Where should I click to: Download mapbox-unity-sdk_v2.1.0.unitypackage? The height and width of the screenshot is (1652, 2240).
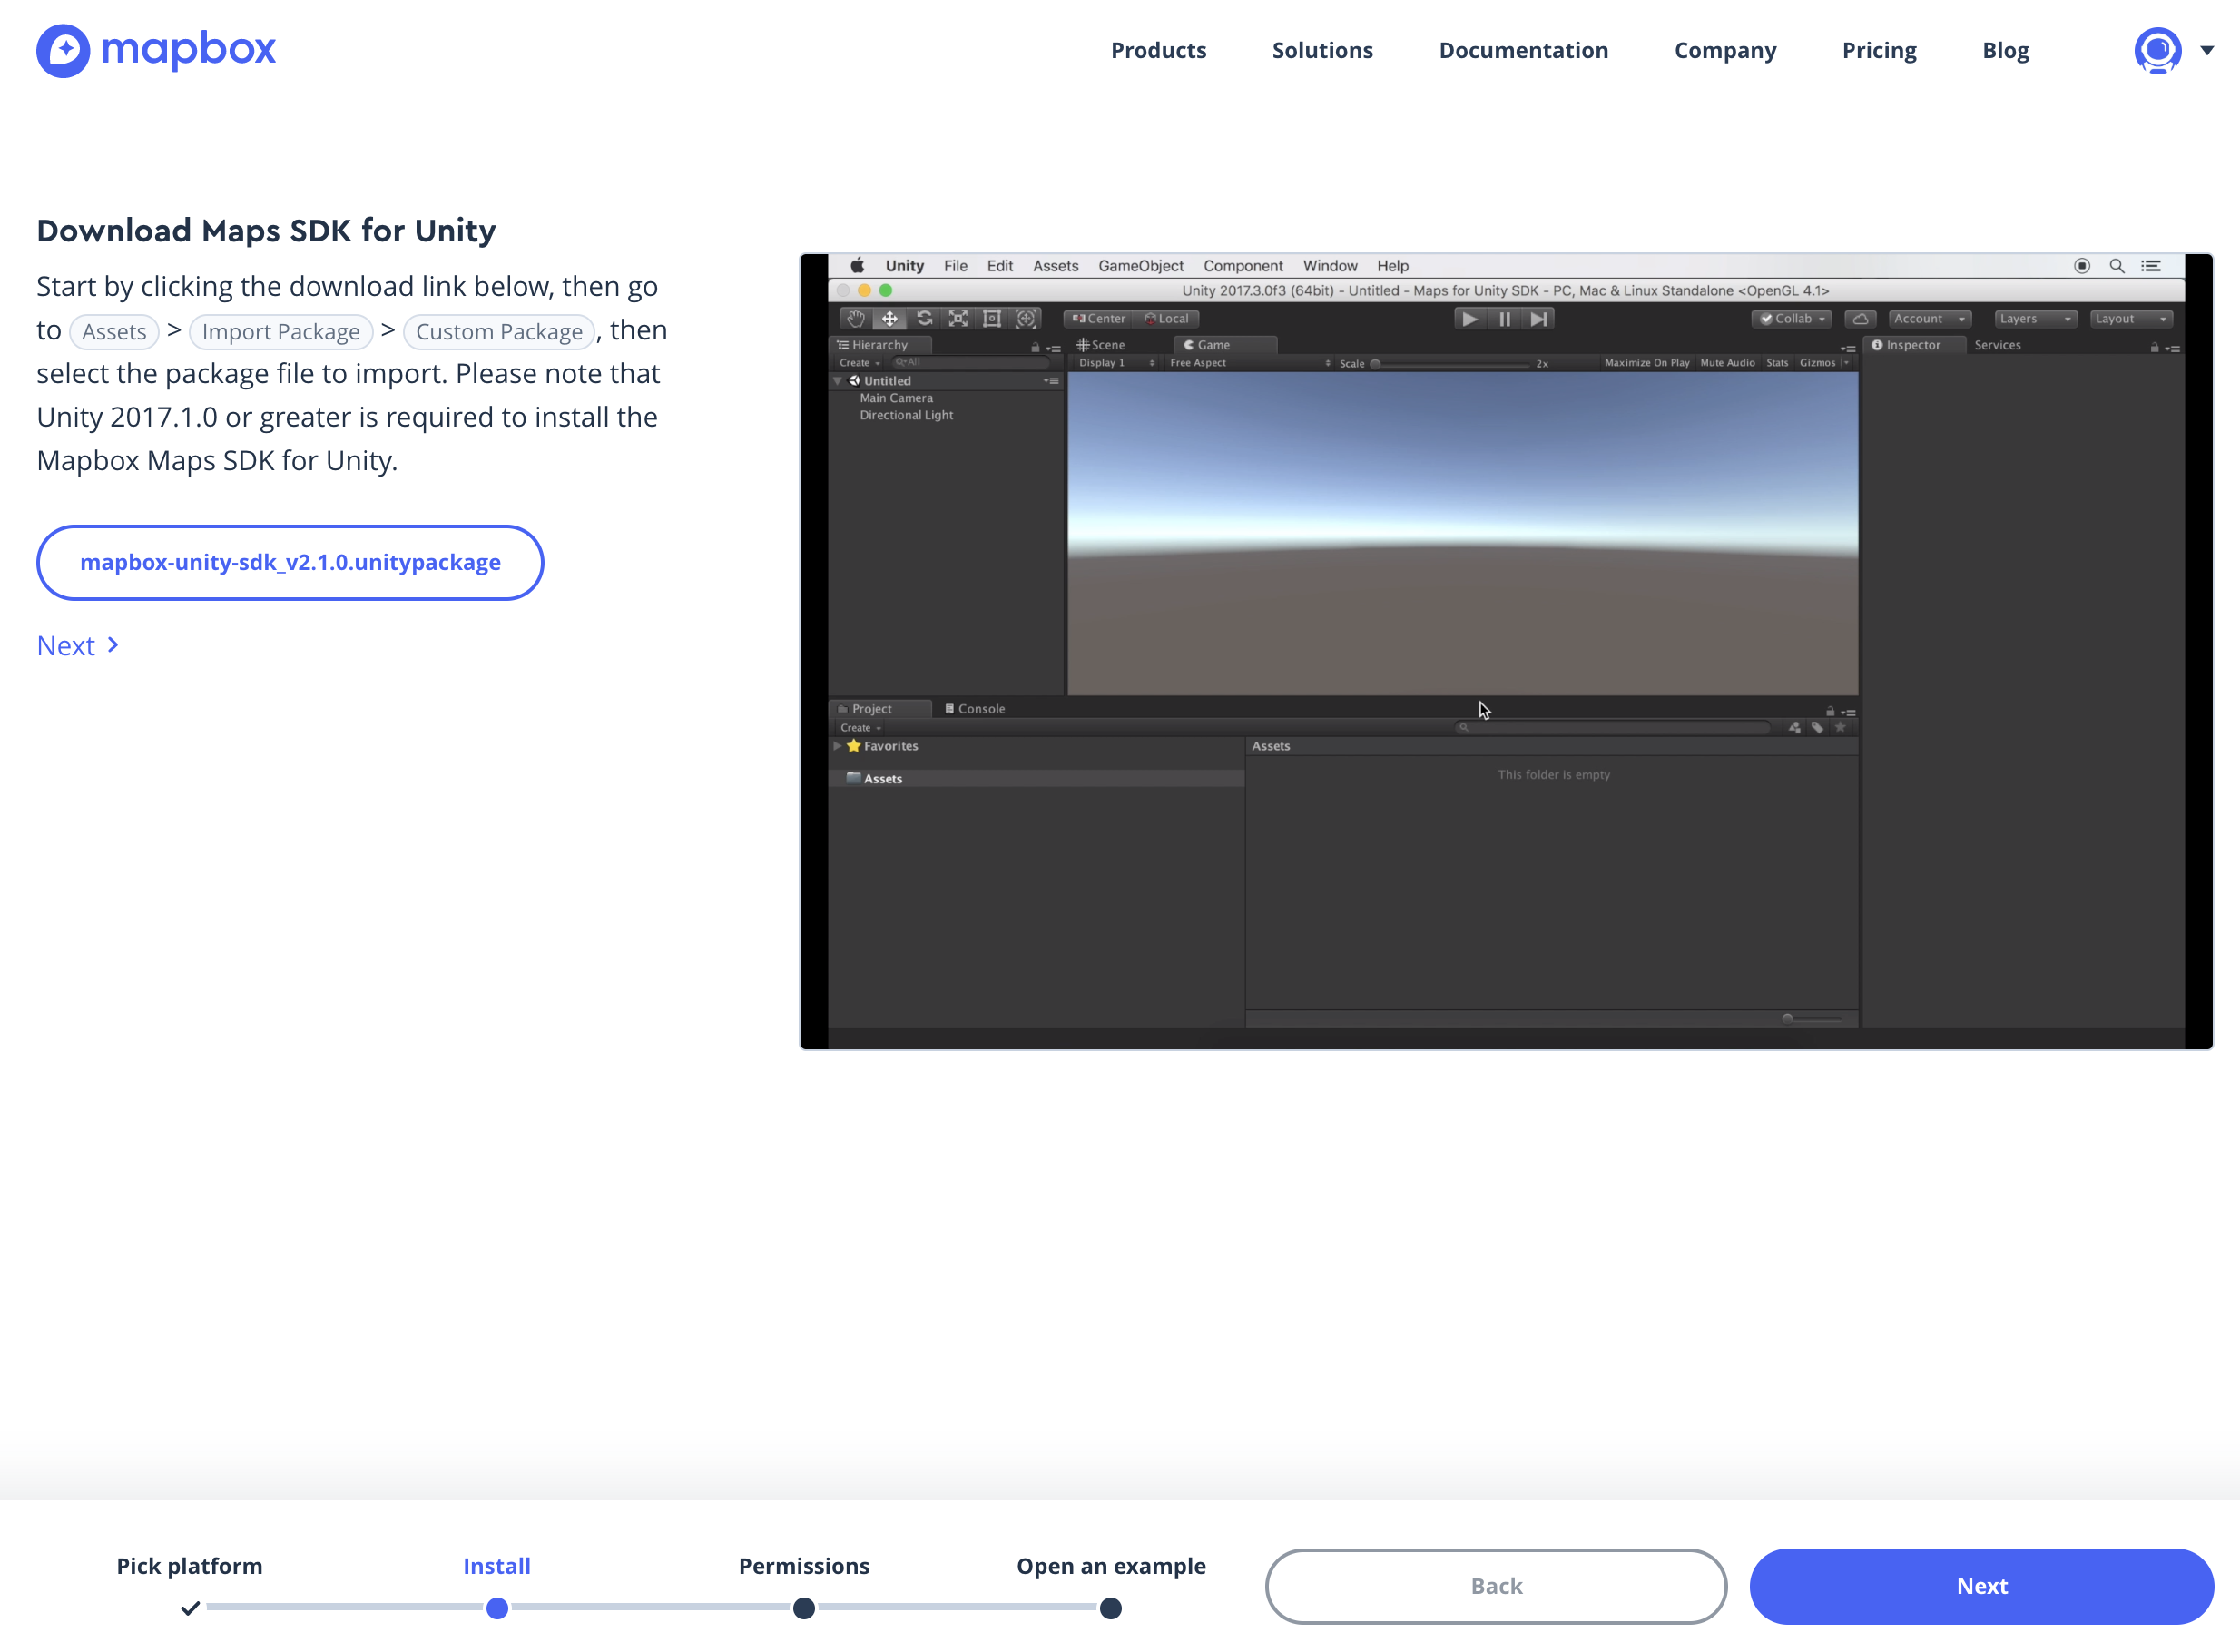pyautogui.click(x=290, y=562)
